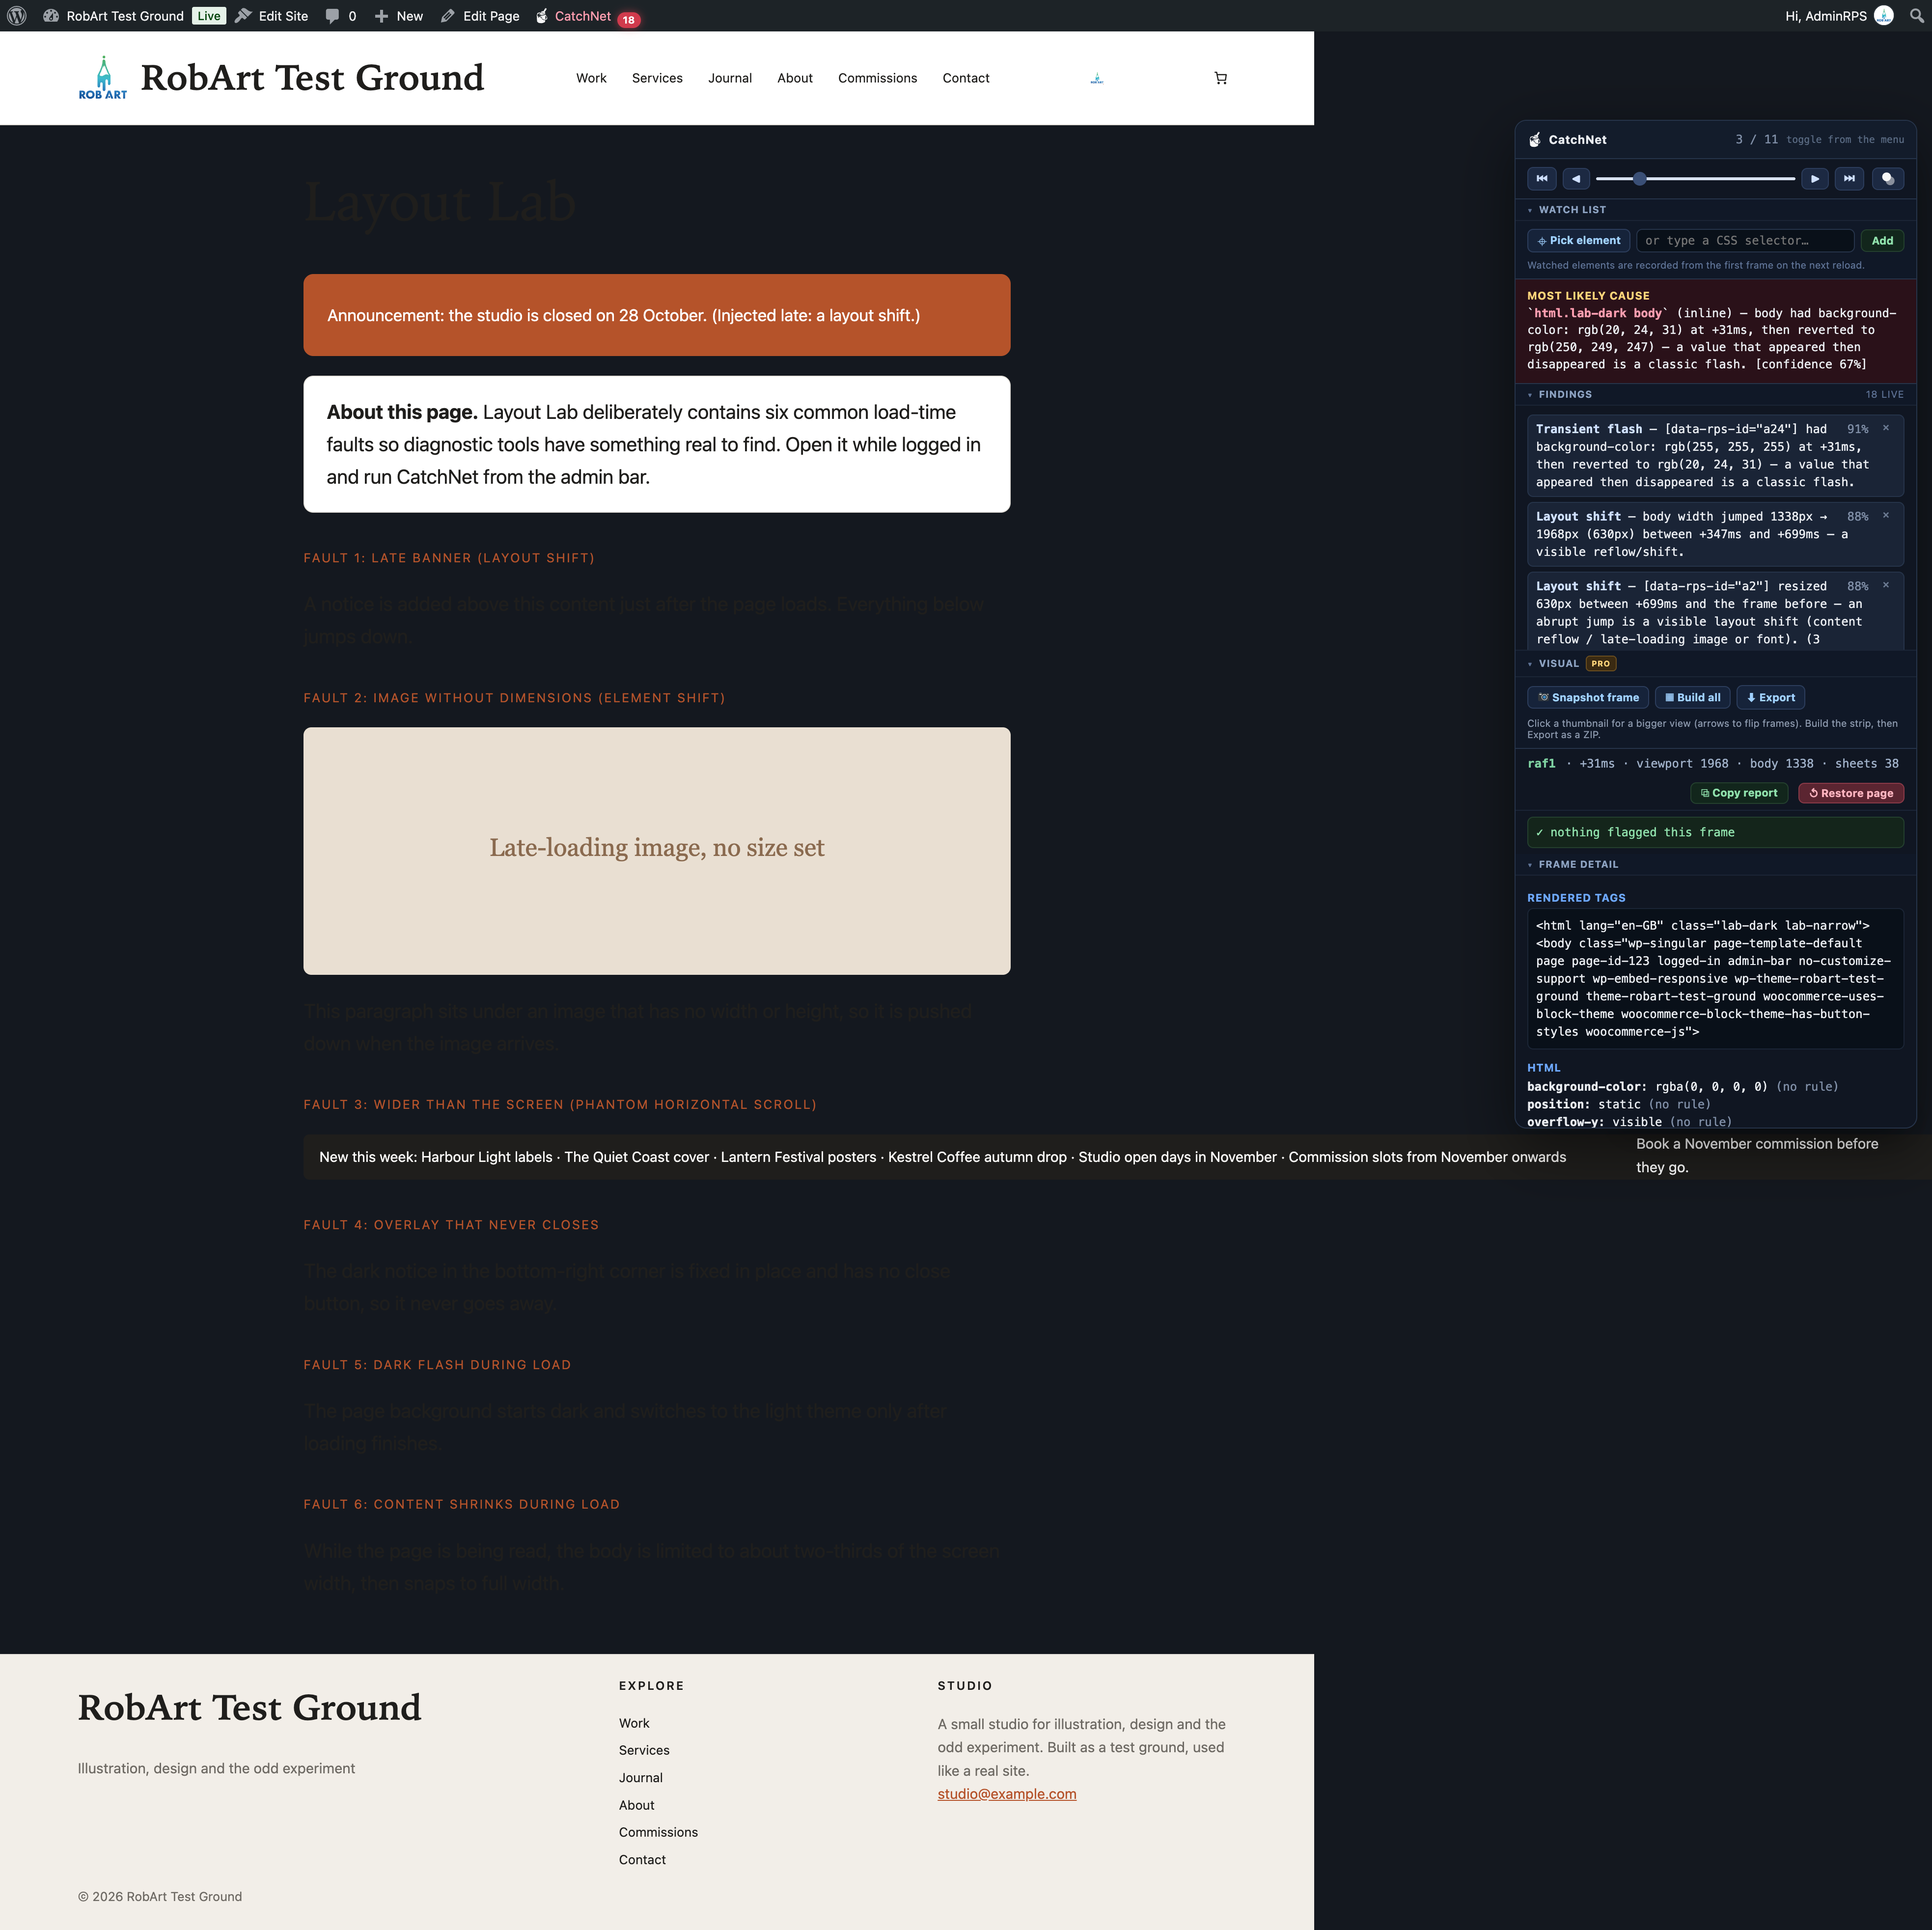Go to the Work page in header nav
Screen dimensions: 1932x1930
coord(591,78)
